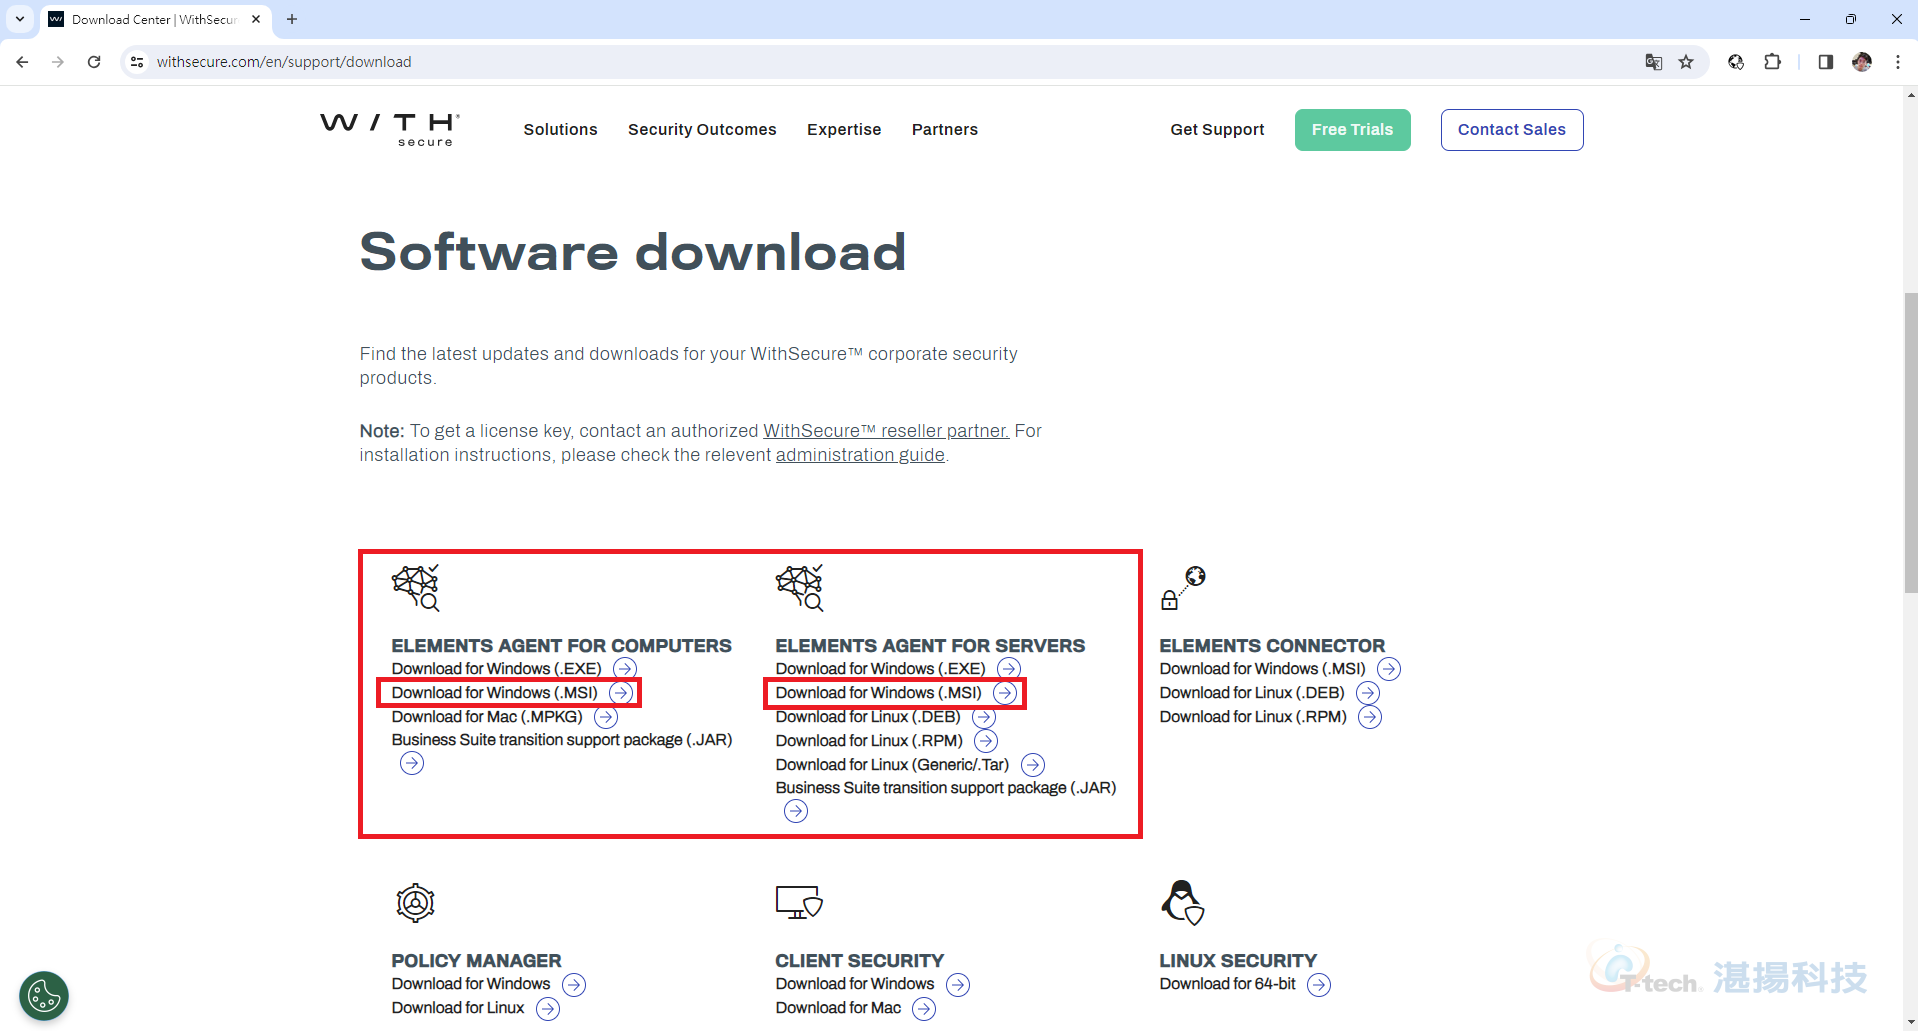The image size is (1918, 1031).
Task: Open the Expertise menu
Action: [844, 129]
